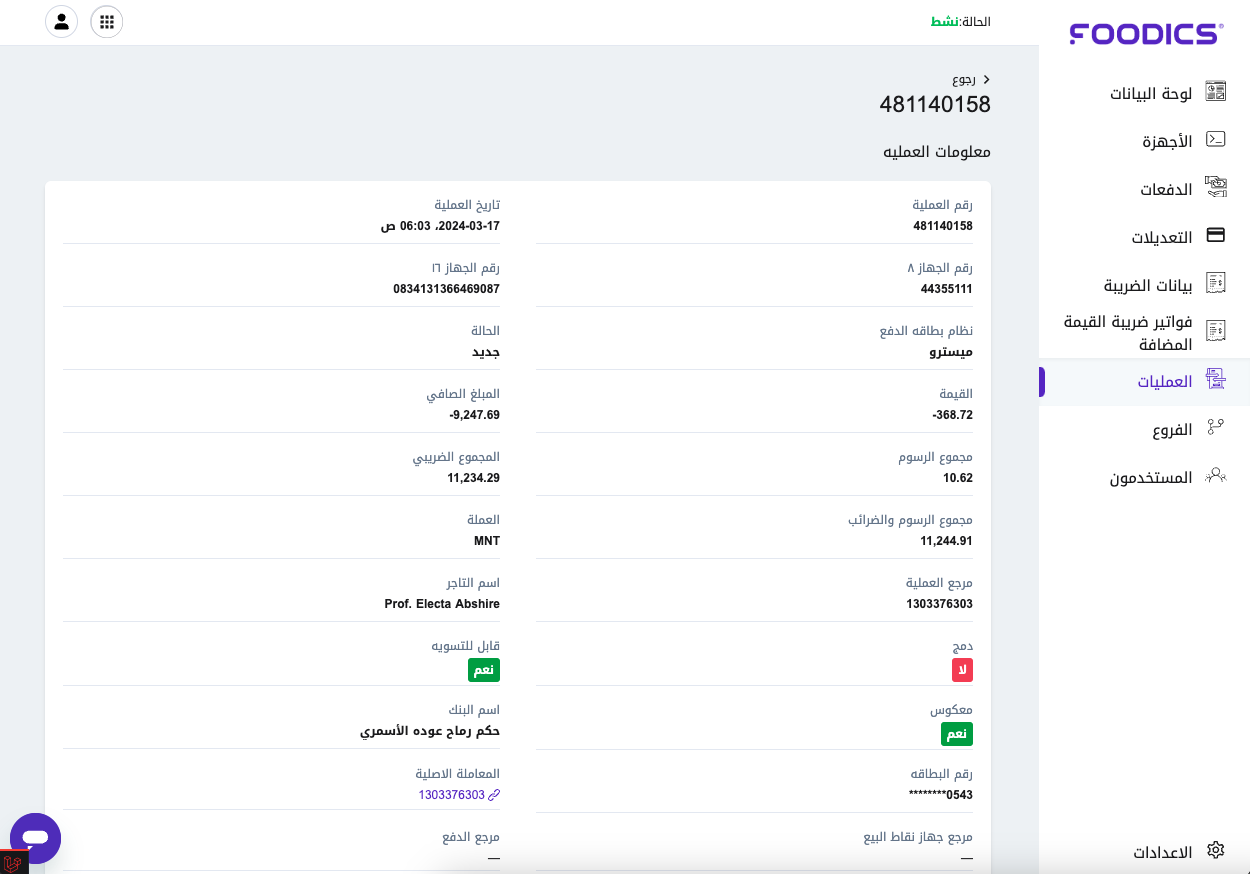Select التعديلات in the sidebar
This screenshot has width=1250, height=874.
(1161, 237)
